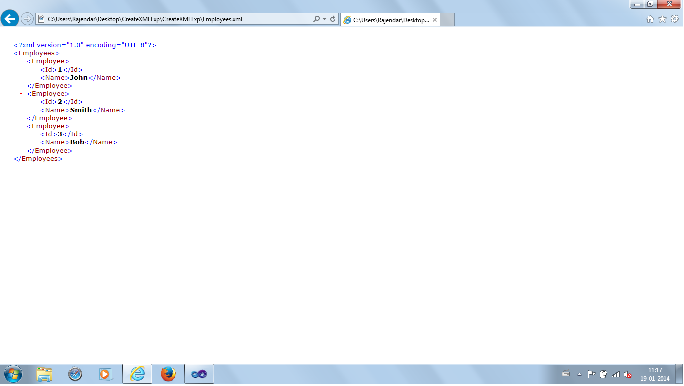The image size is (684, 386).
Task: Click the second opening Employee tag
Action: tap(48, 94)
